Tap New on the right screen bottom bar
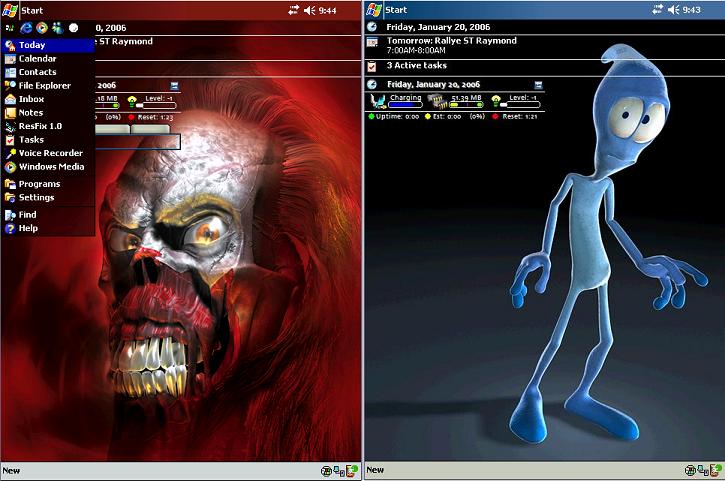This screenshot has width=725, height=481. pos(375,470)
